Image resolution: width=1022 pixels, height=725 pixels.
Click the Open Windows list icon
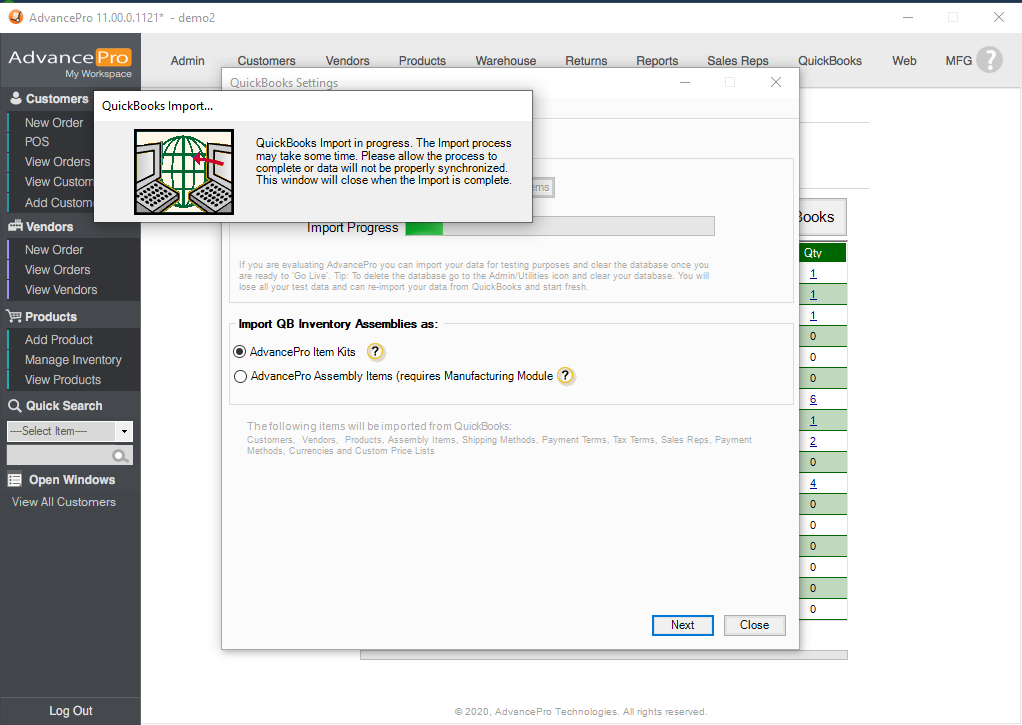coord(15,480)
